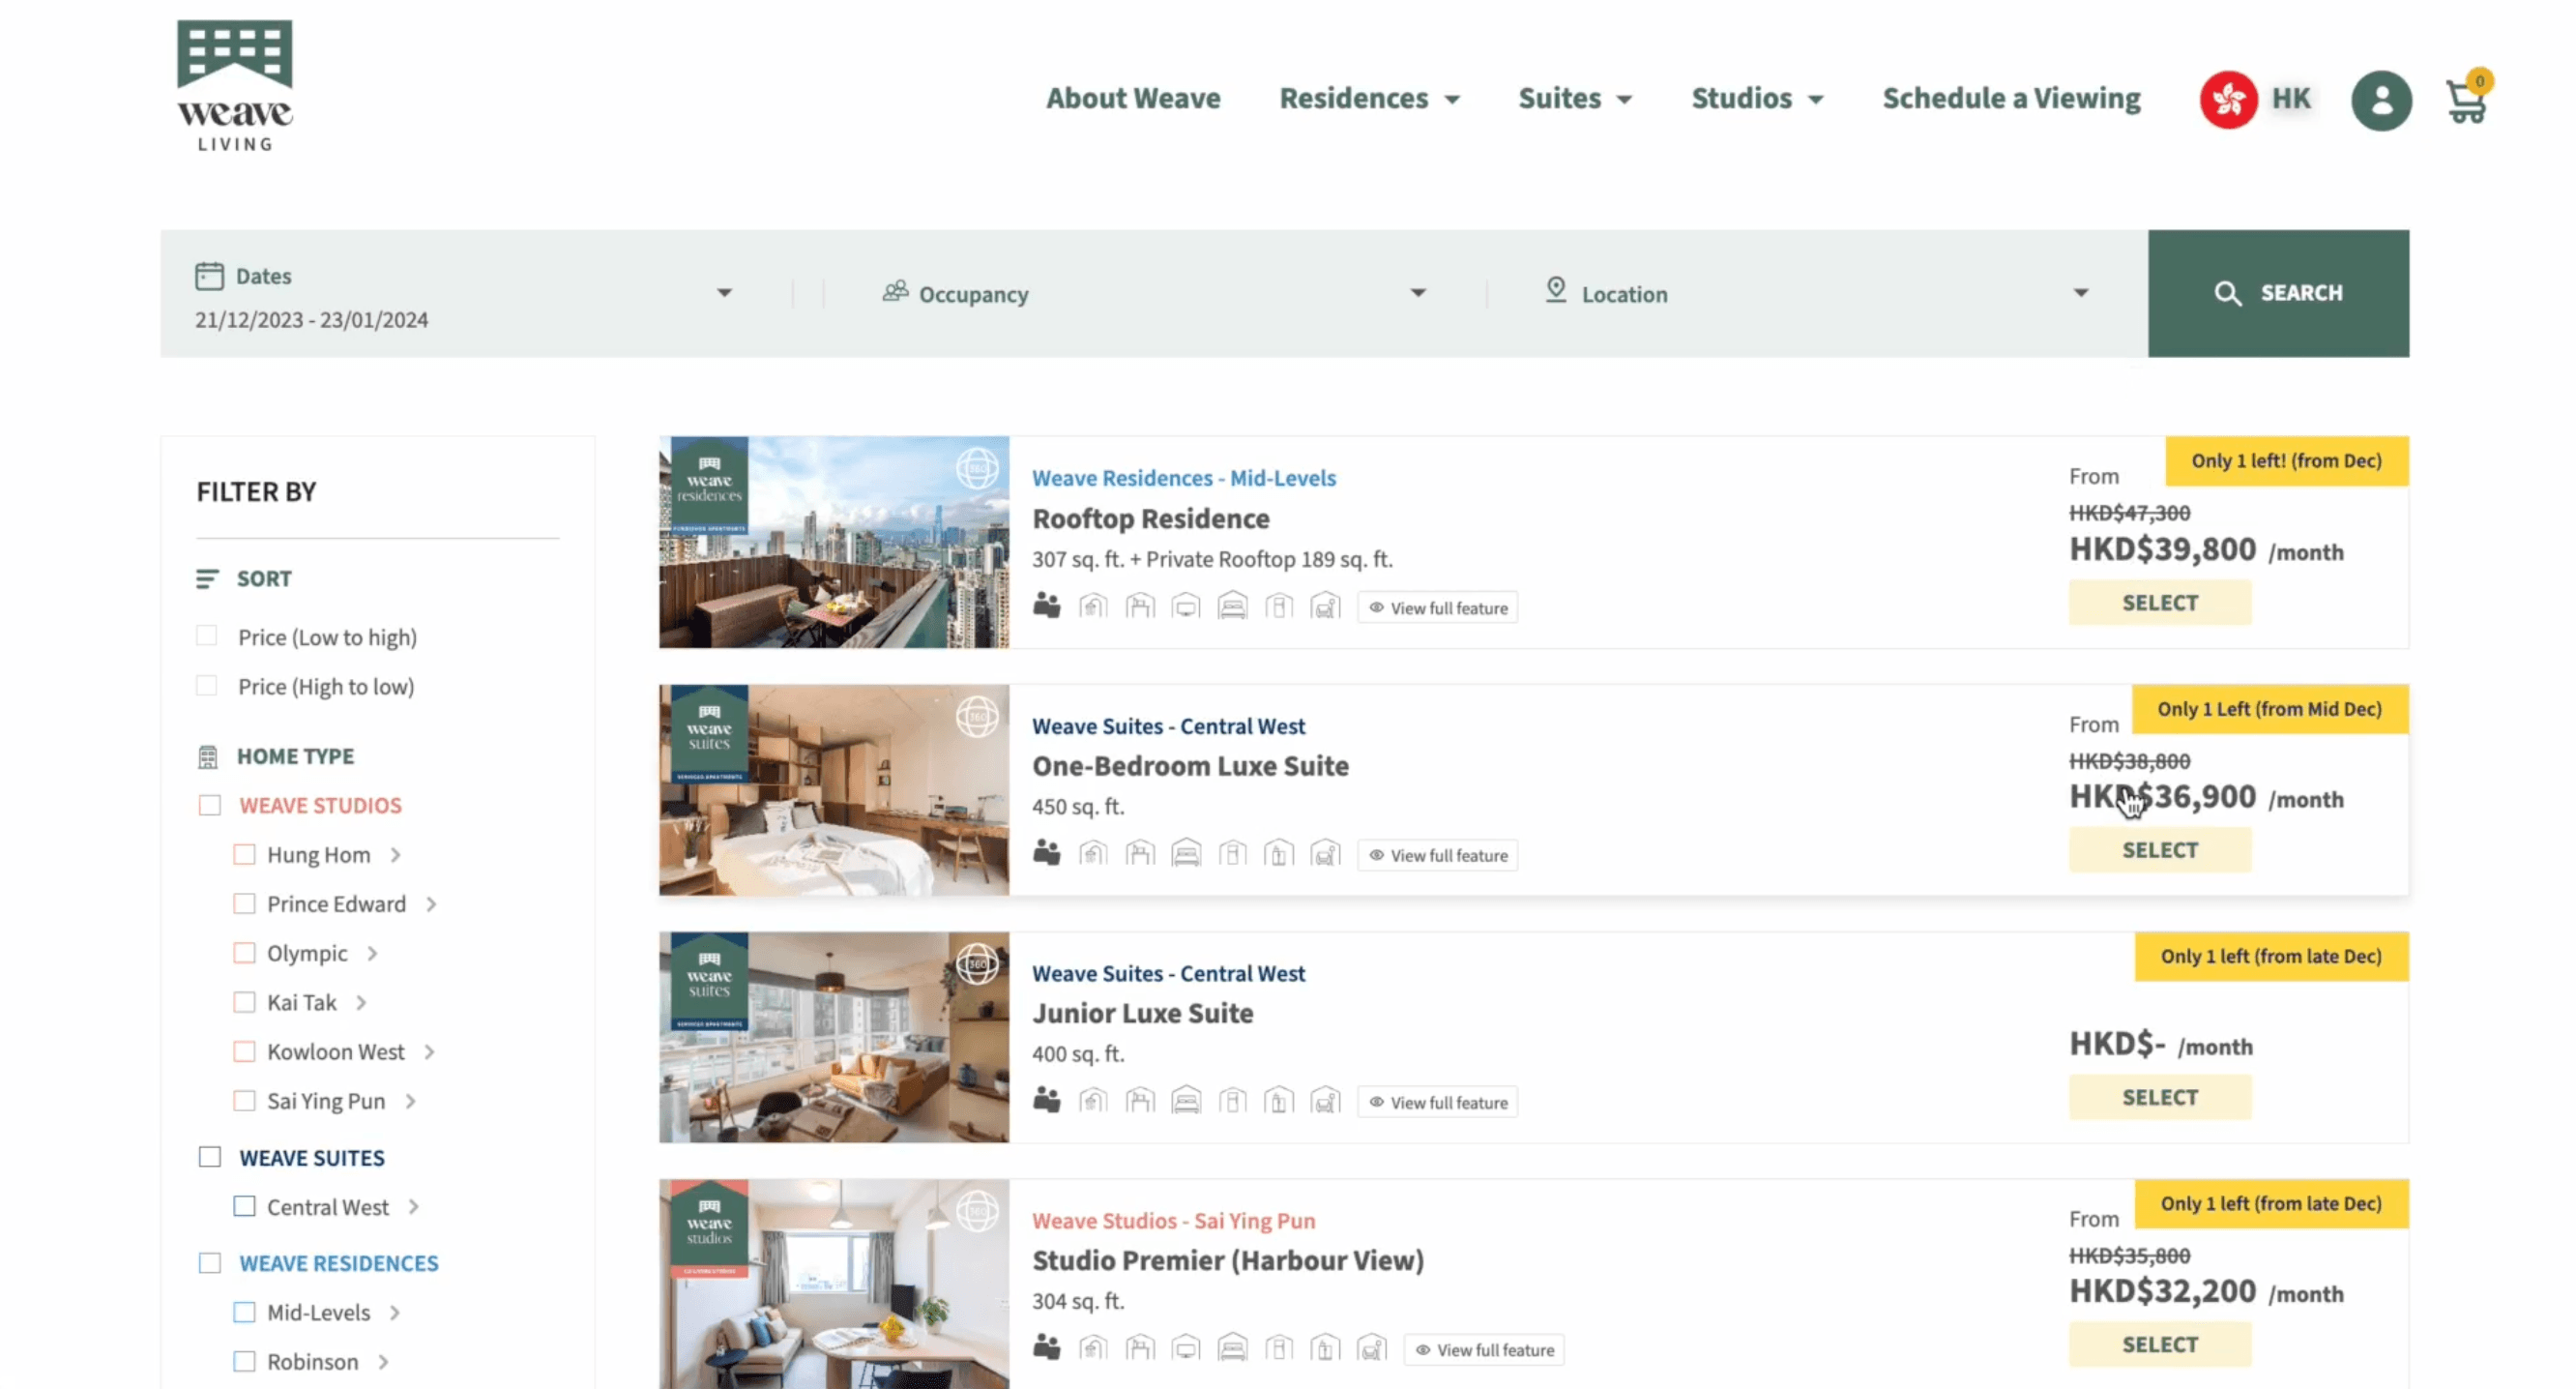Open the Rooftop Residence photo thumbnail
The image size is (2576, 1389).
[834, 542]
